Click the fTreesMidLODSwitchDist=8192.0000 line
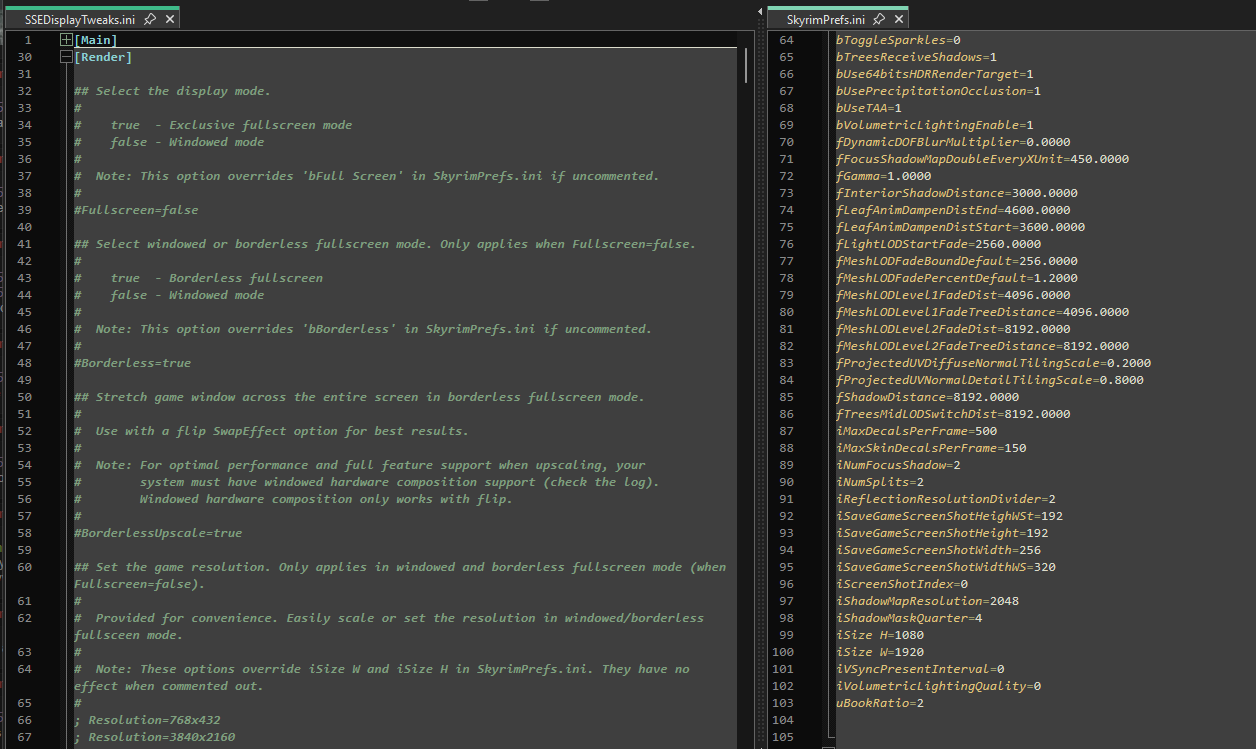Screen dimensions: 1256x749 click(953, 414)
